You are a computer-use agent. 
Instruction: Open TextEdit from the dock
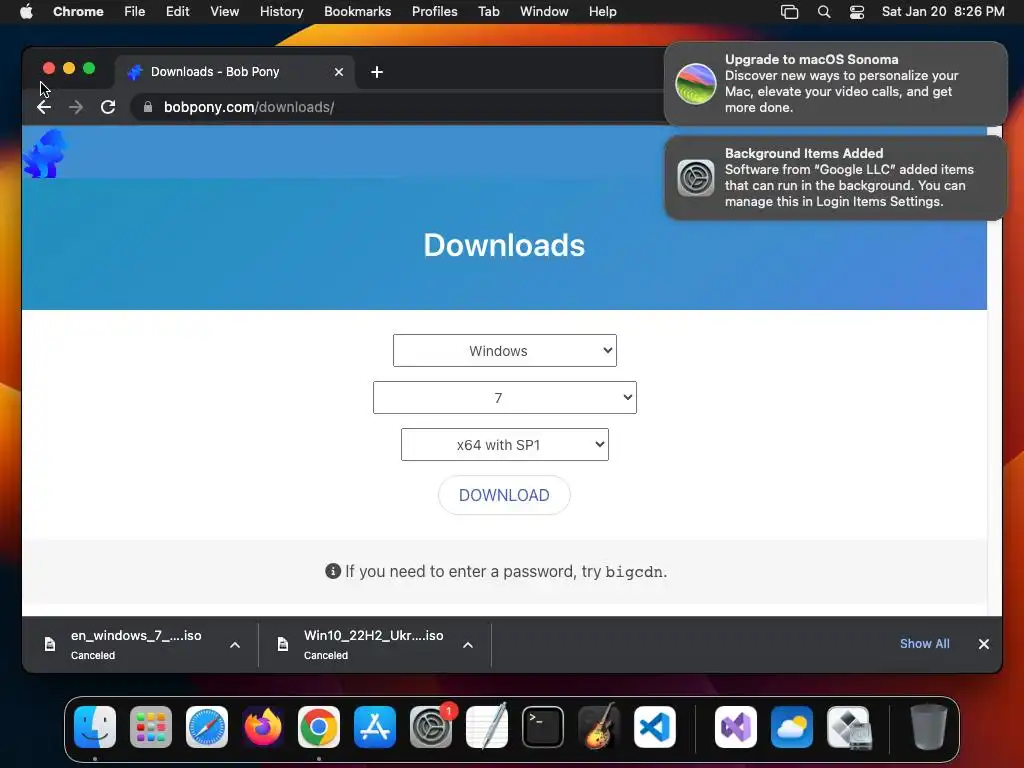(x=487, y=727)
